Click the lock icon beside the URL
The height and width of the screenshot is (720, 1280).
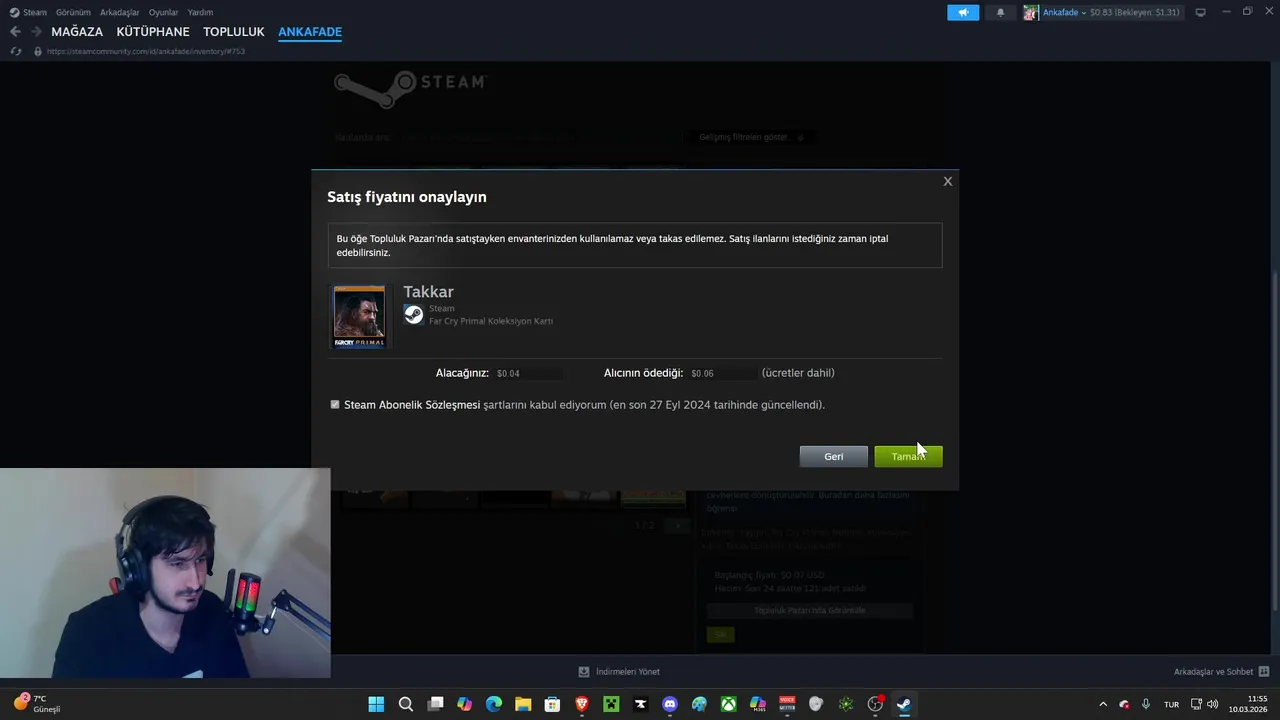click(x=38, y=51)
